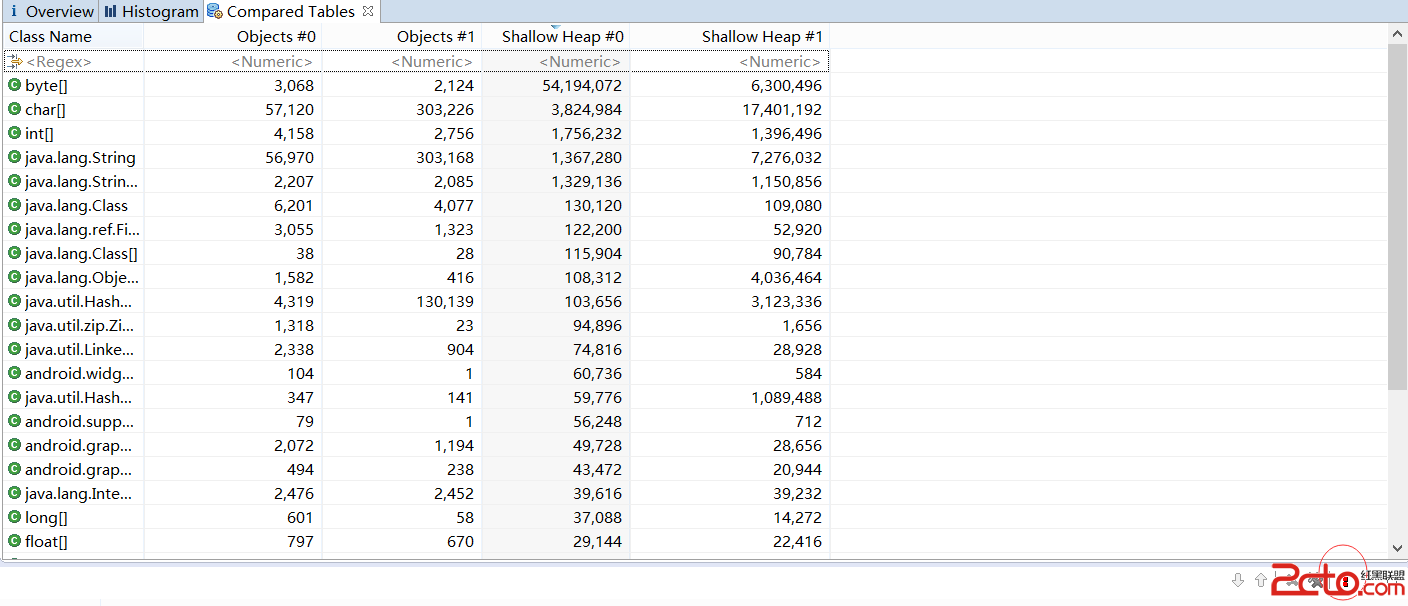Click the regex filter icon in the filter row
The width and height of the screenshot is (1408, 606).
coord(15,62)
